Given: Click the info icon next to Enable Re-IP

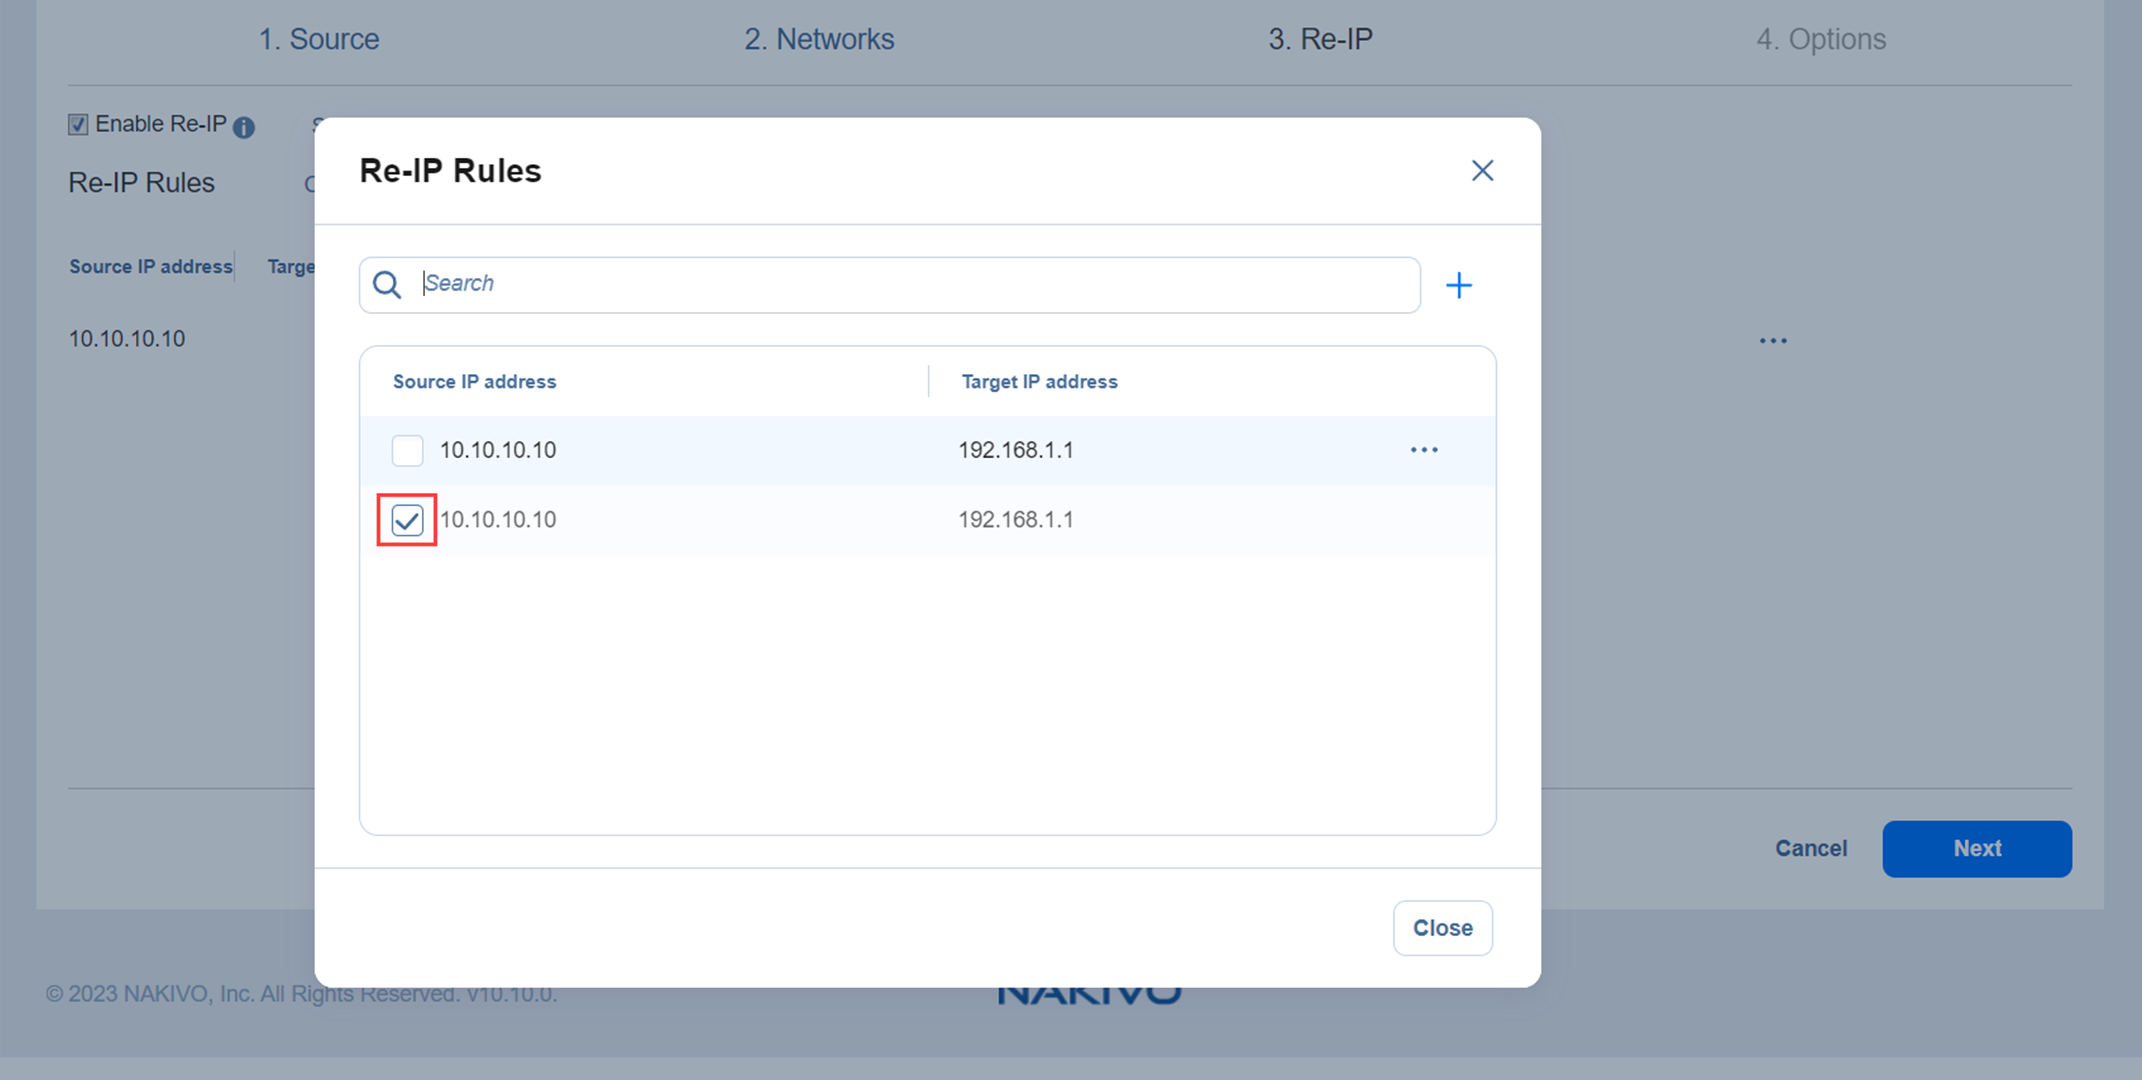Looking at the screenshot, I should point(244,127).
